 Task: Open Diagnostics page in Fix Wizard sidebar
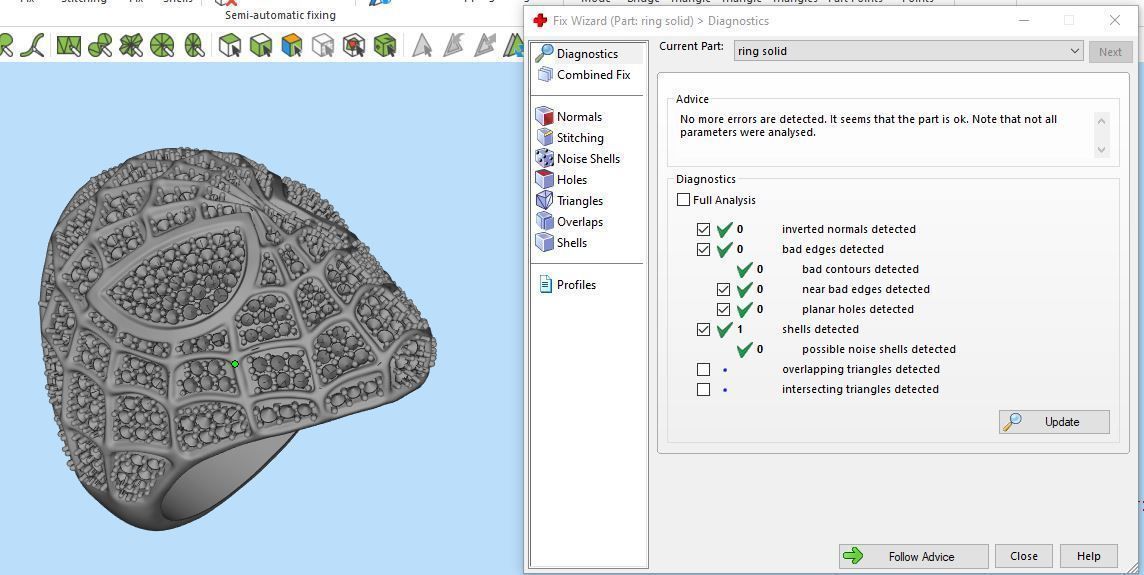point(588,53)
